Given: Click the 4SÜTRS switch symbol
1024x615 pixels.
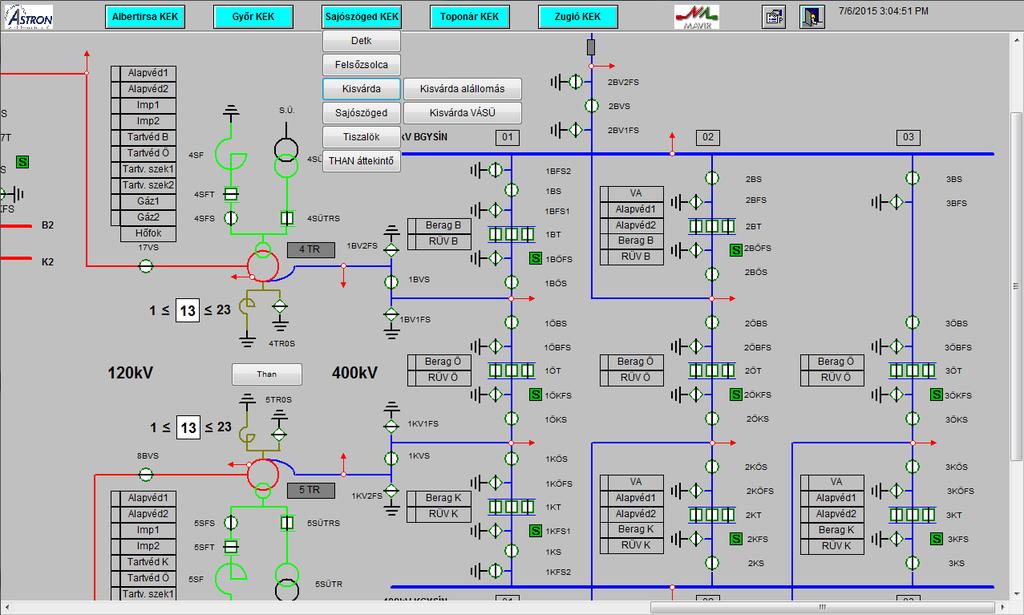Looking at the screenshot, I should click(x=287, y=218).
